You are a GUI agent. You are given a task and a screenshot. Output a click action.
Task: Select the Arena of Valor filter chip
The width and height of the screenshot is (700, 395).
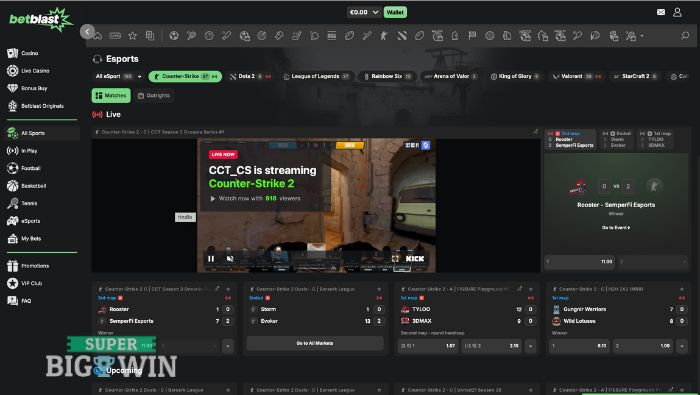click(x=451, y=76)
